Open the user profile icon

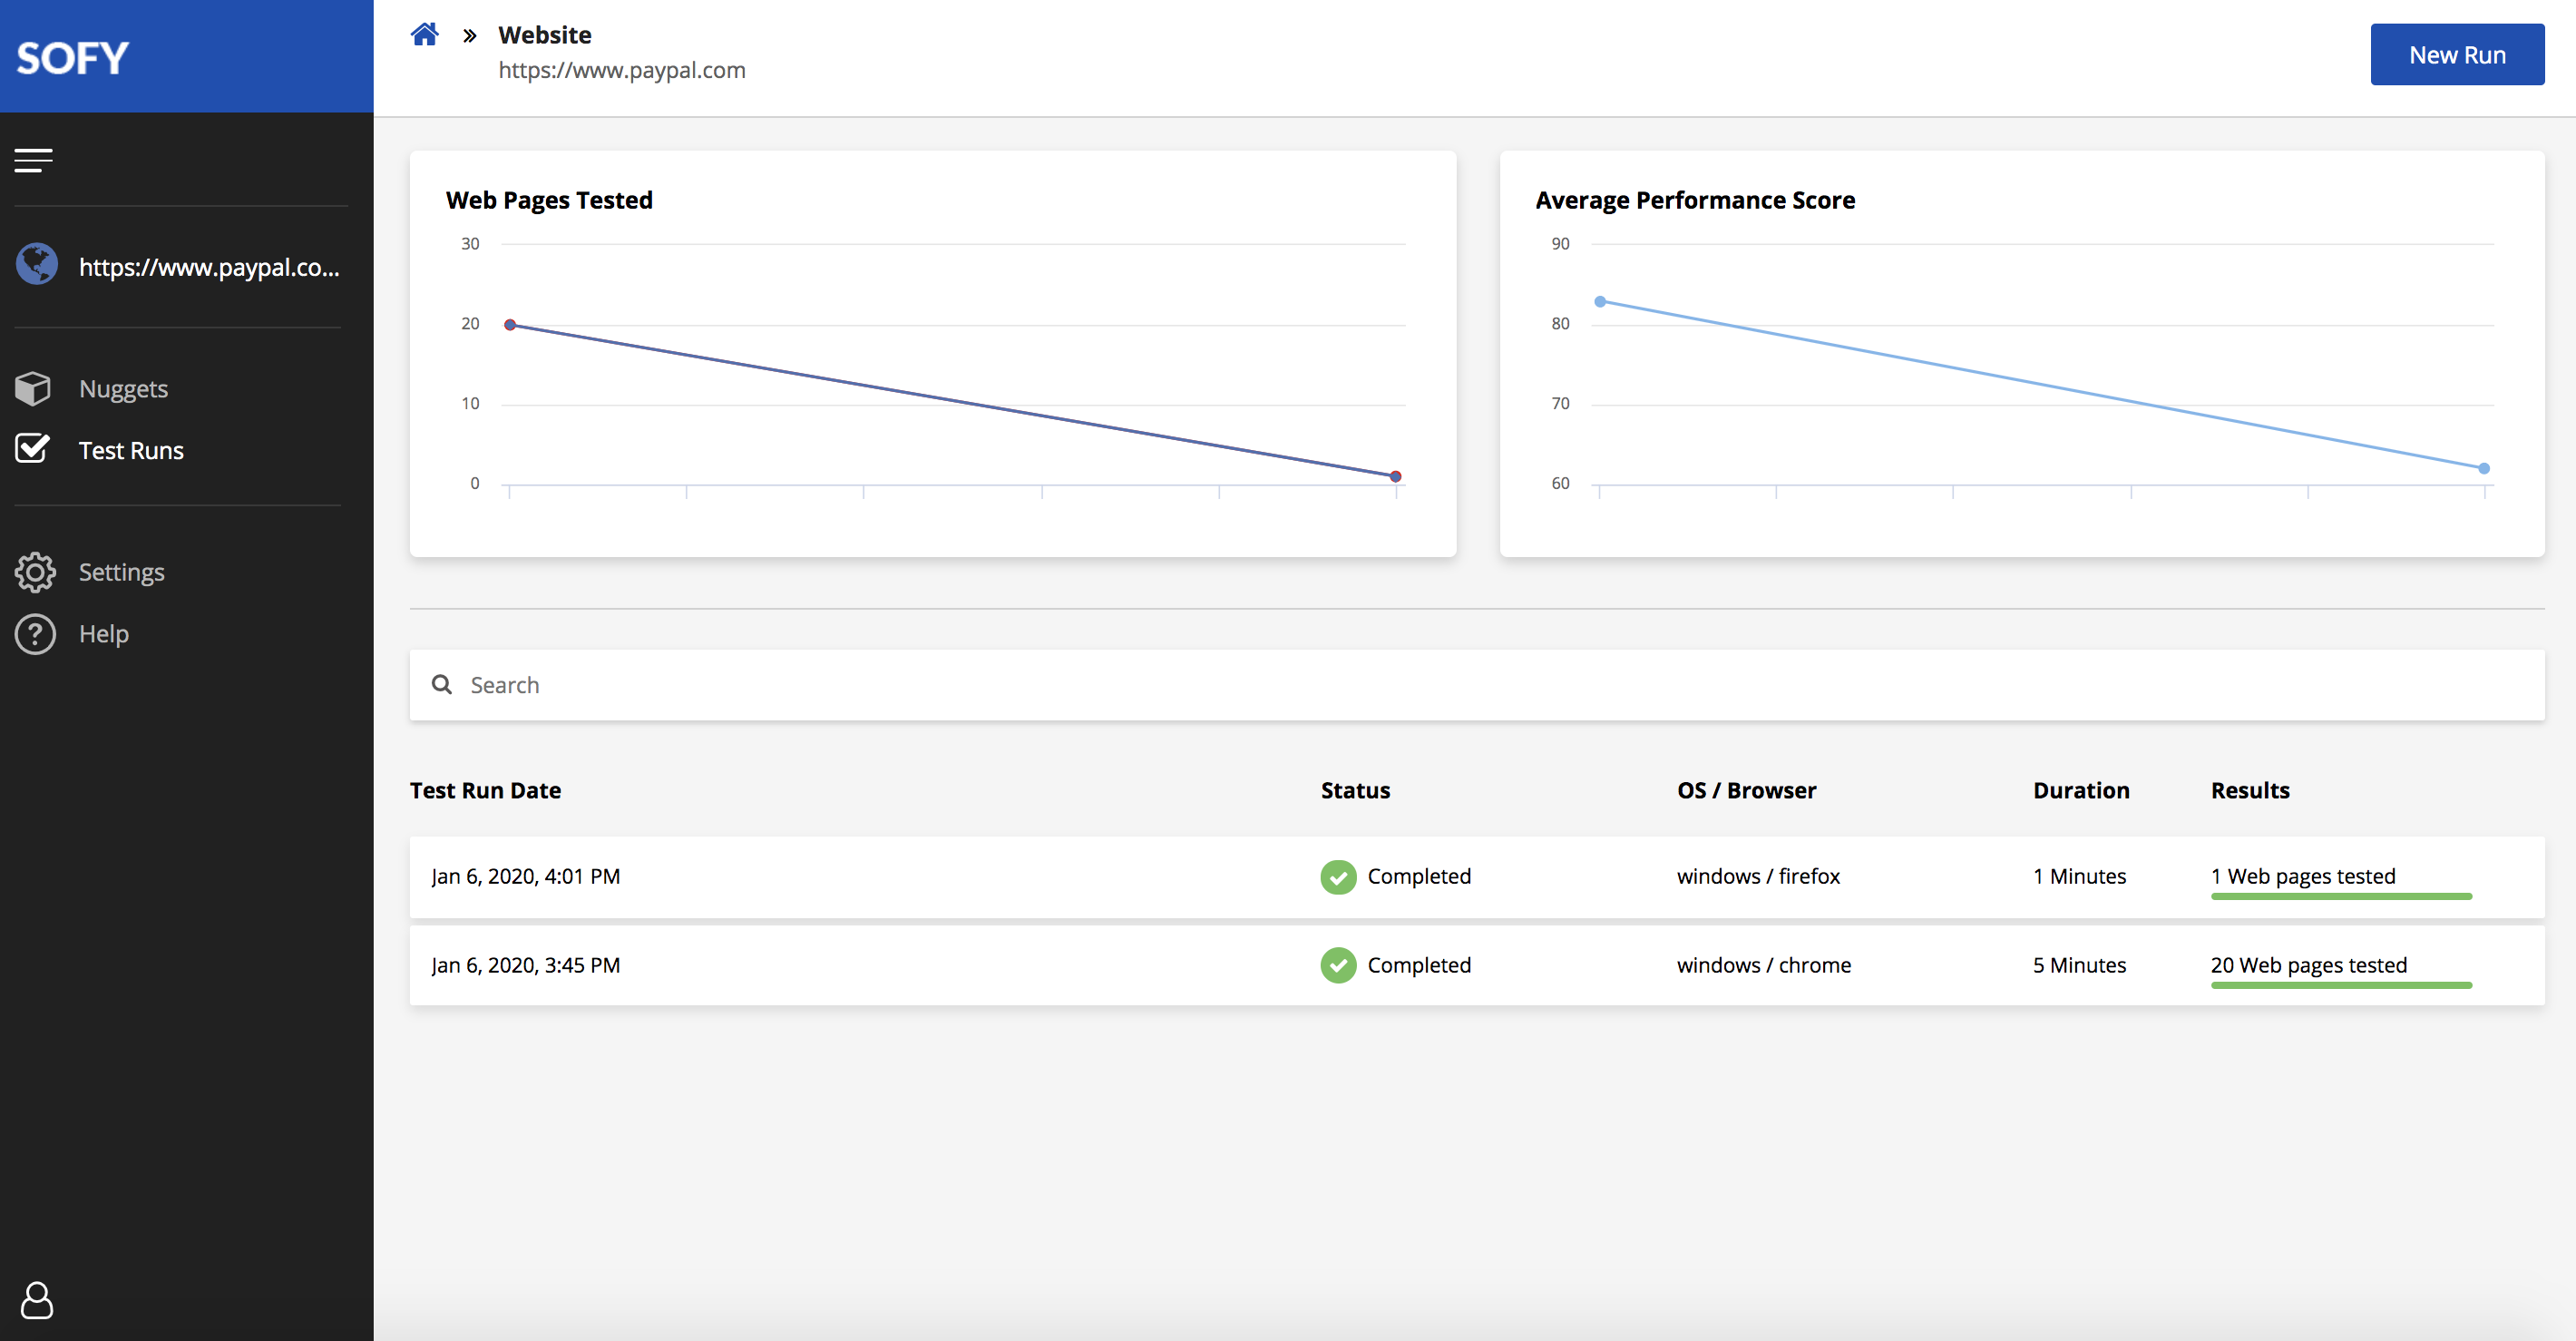click(37, 1300)
